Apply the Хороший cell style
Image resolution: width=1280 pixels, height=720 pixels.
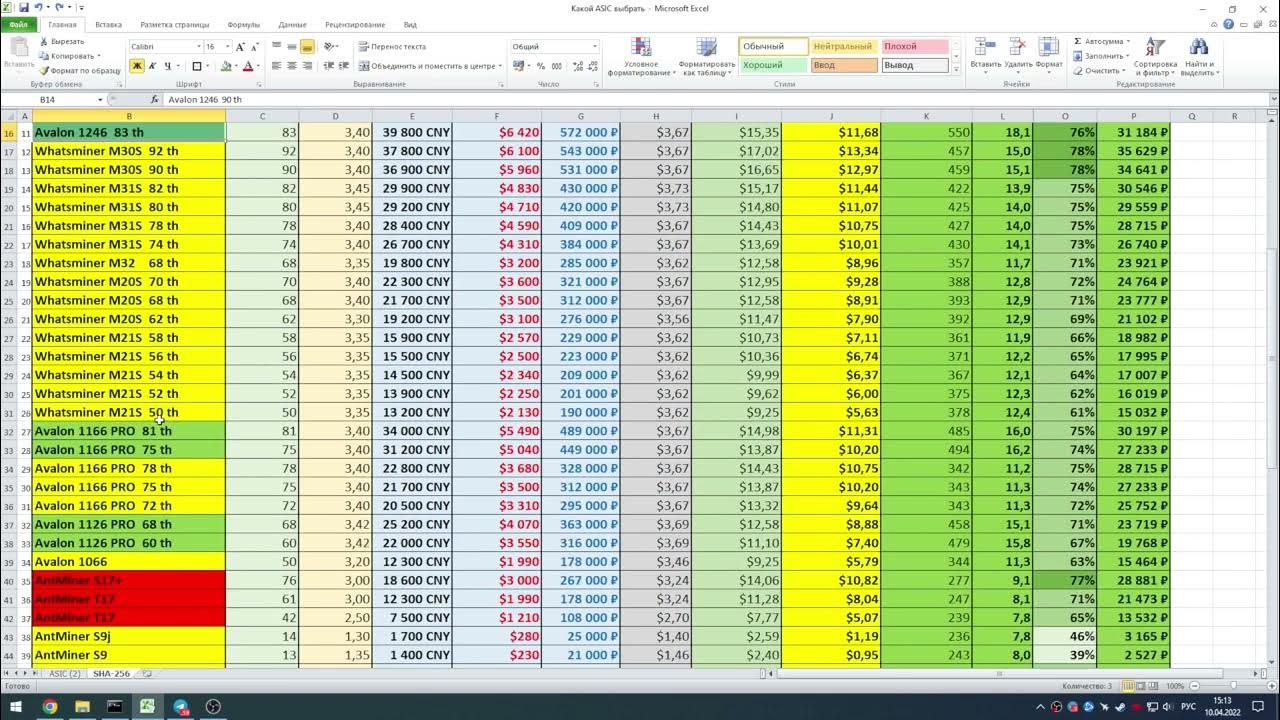tap(773, 65)
